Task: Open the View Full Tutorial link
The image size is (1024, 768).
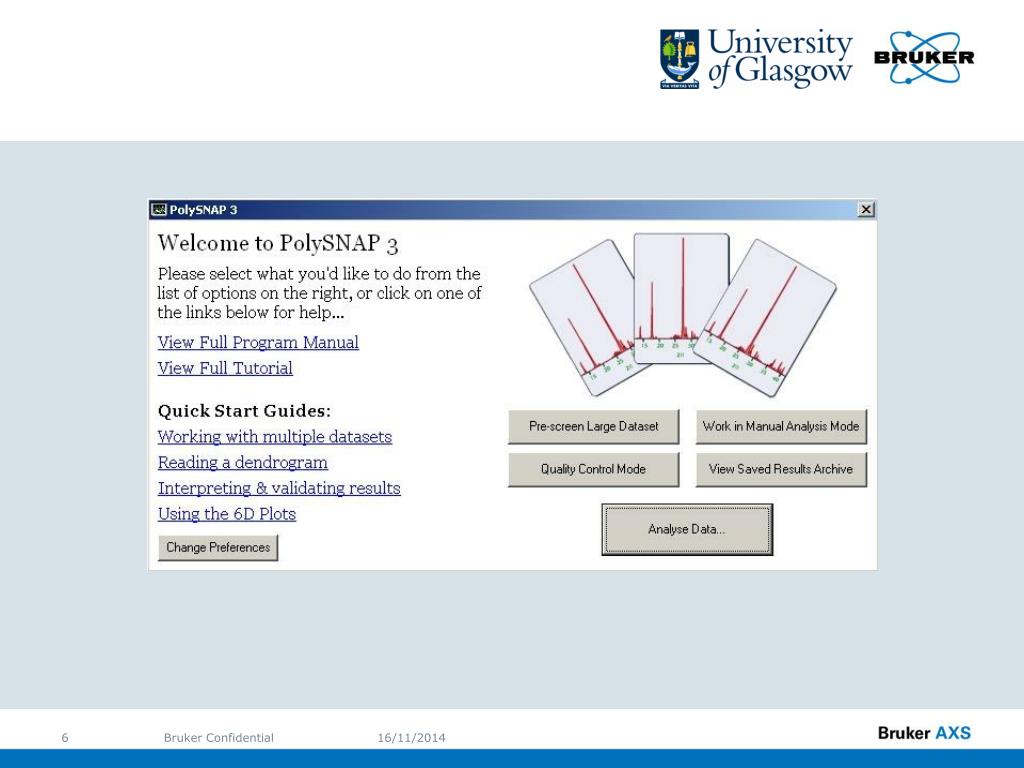Action: (x=225, y=368)
